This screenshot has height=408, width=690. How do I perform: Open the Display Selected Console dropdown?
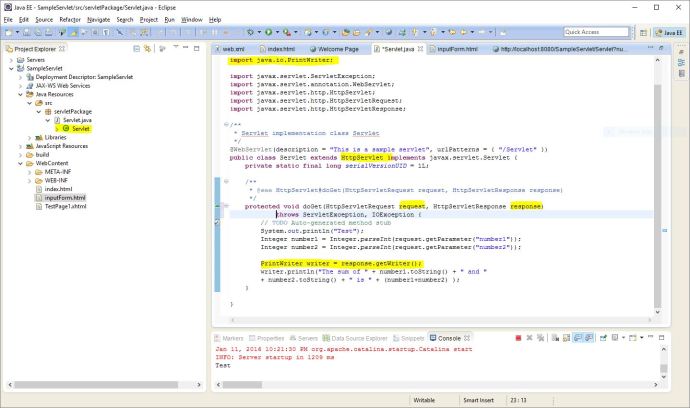pos(623,338)
